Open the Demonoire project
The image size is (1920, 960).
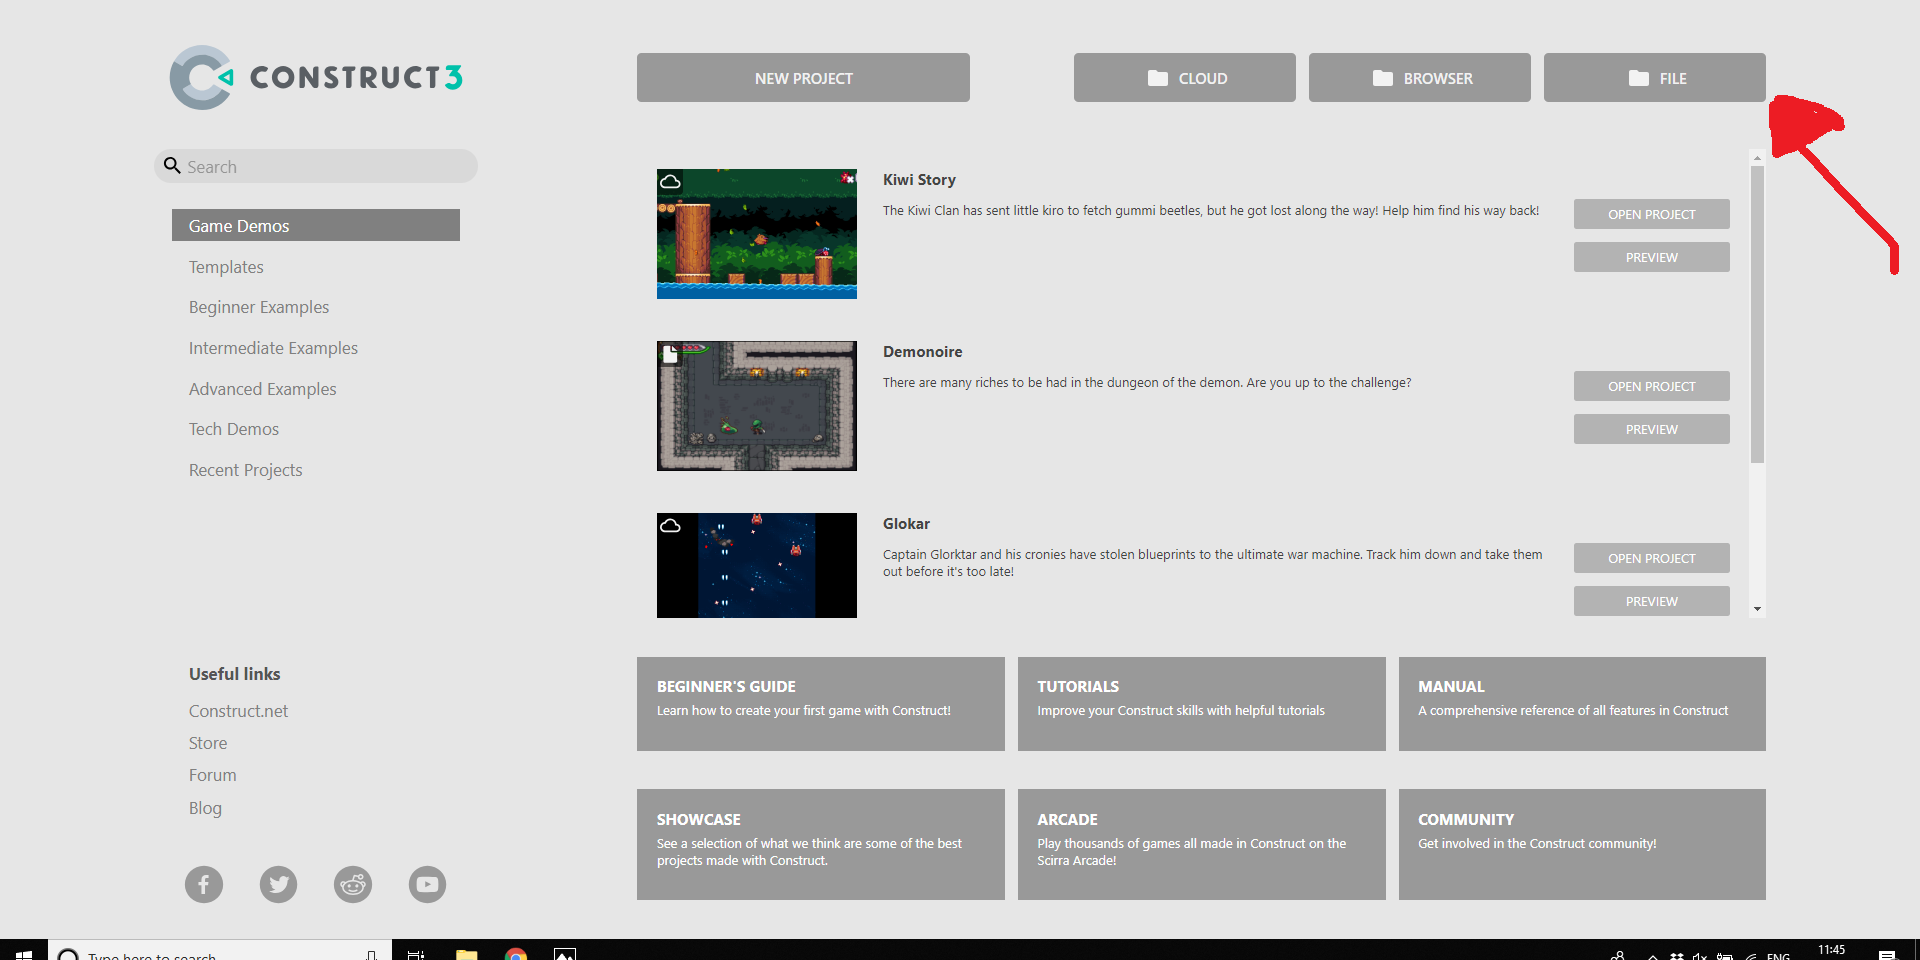pyautogui.click(x=1652, y=386)
